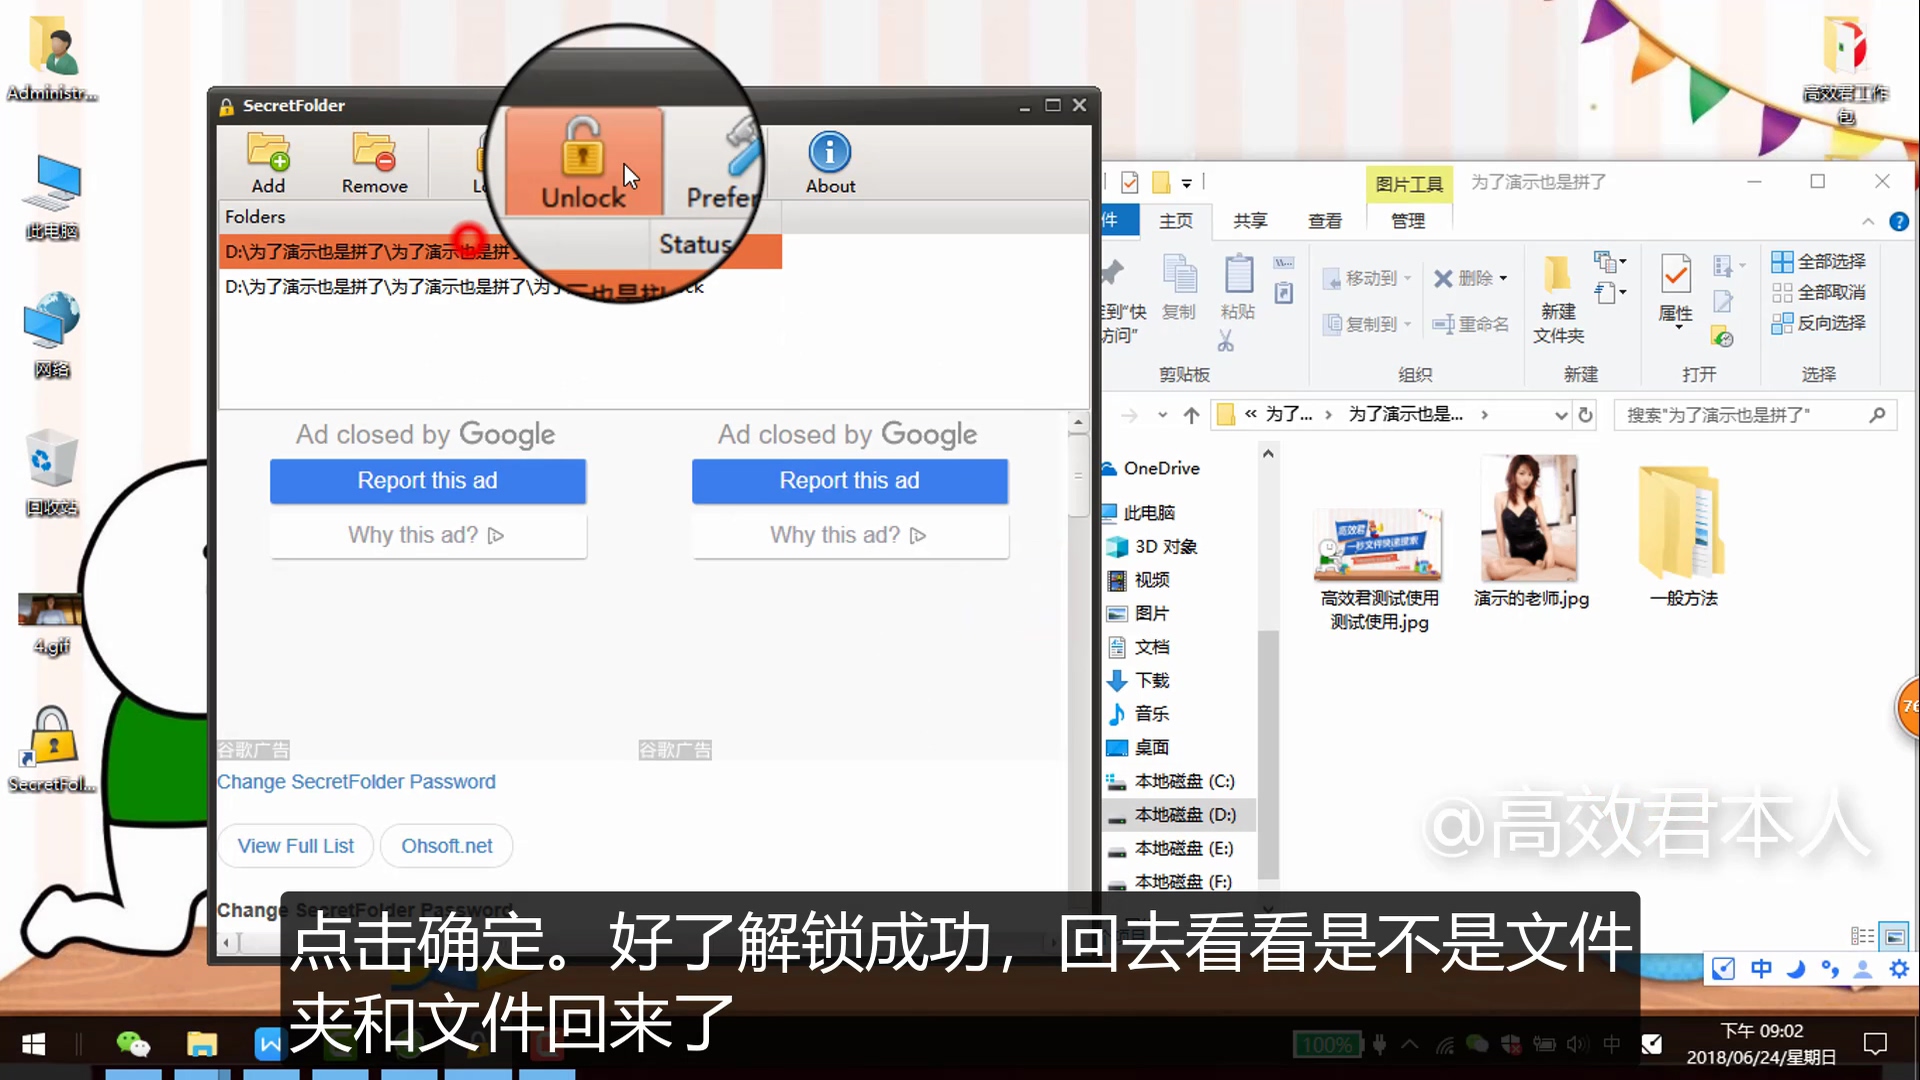Open the Change SecretFolder Password link
Screen dimensions: 1920x1080
pyautogui.click(x=357, y=781)
